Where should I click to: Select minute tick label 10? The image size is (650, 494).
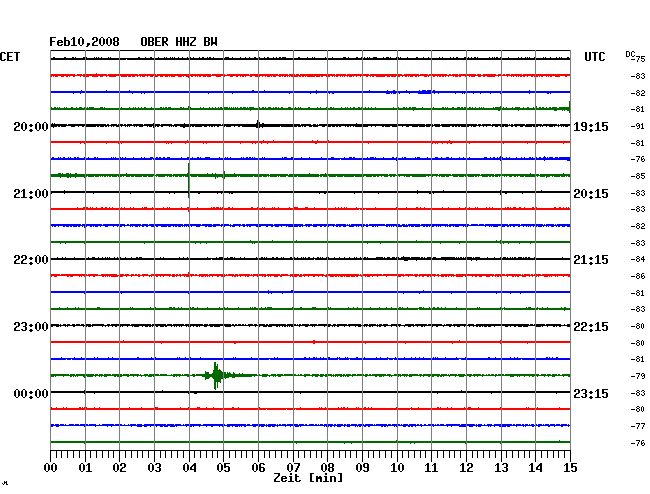point(397,468)
